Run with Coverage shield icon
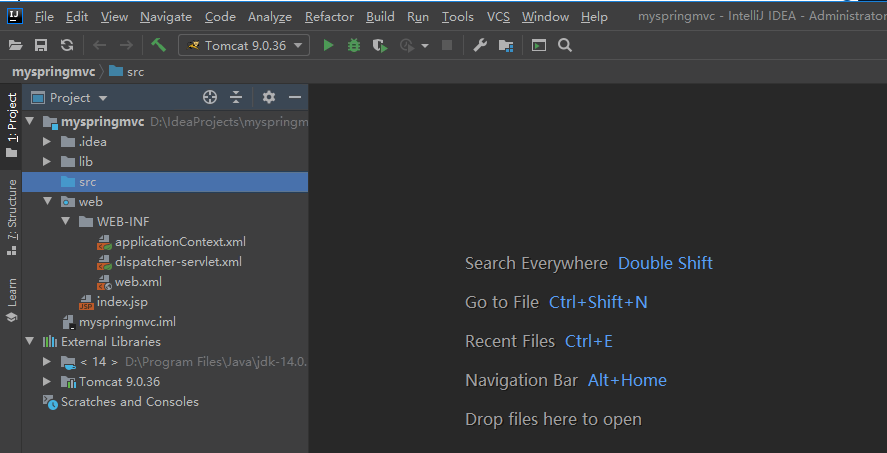Viewport: 887px width, 453px height. click(380, 45)
